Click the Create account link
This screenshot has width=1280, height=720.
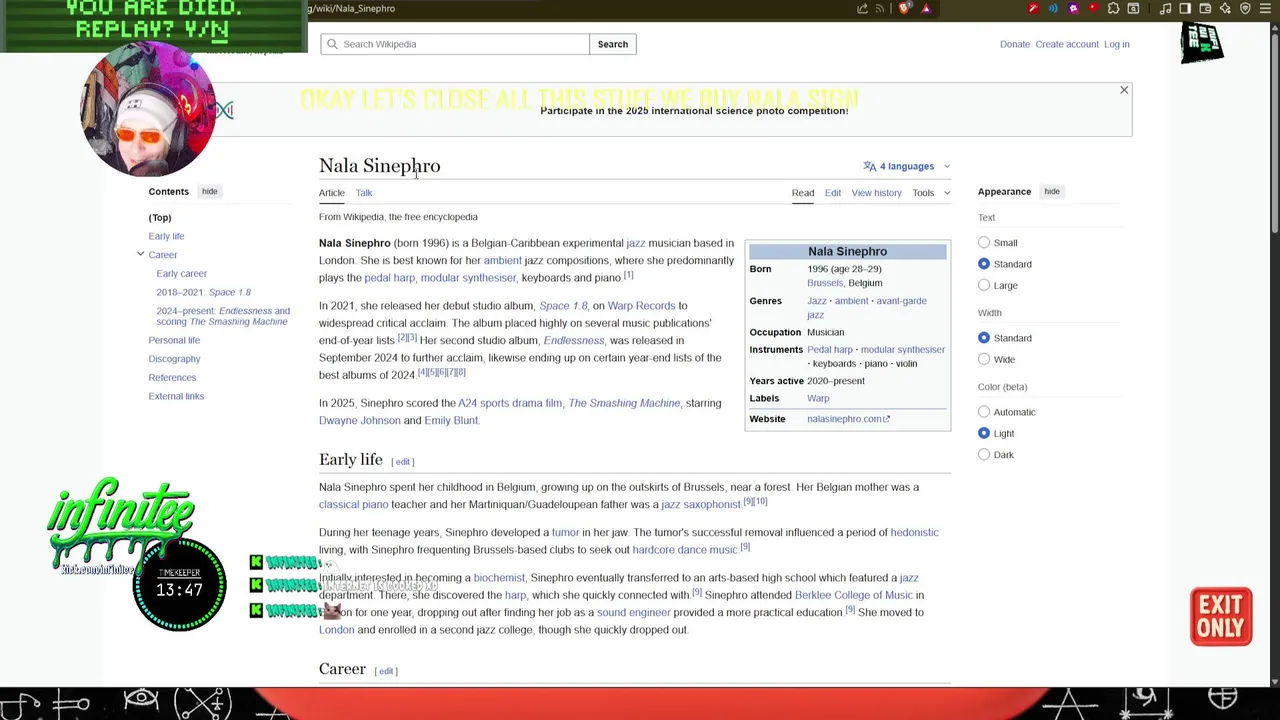click(1067, 44)
